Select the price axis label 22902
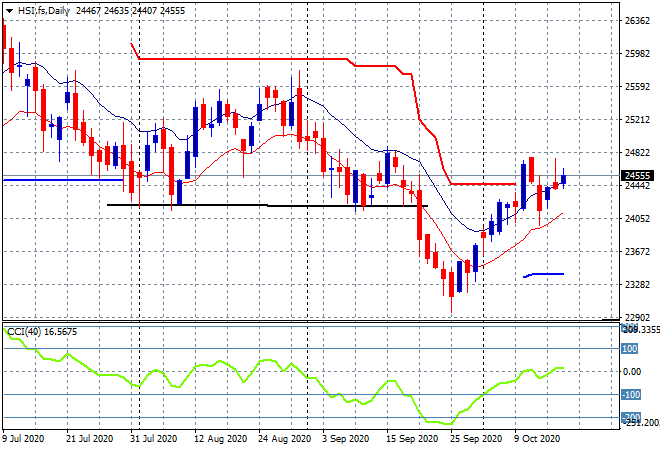This screenshot has height=450, width=660. point(637,317)
